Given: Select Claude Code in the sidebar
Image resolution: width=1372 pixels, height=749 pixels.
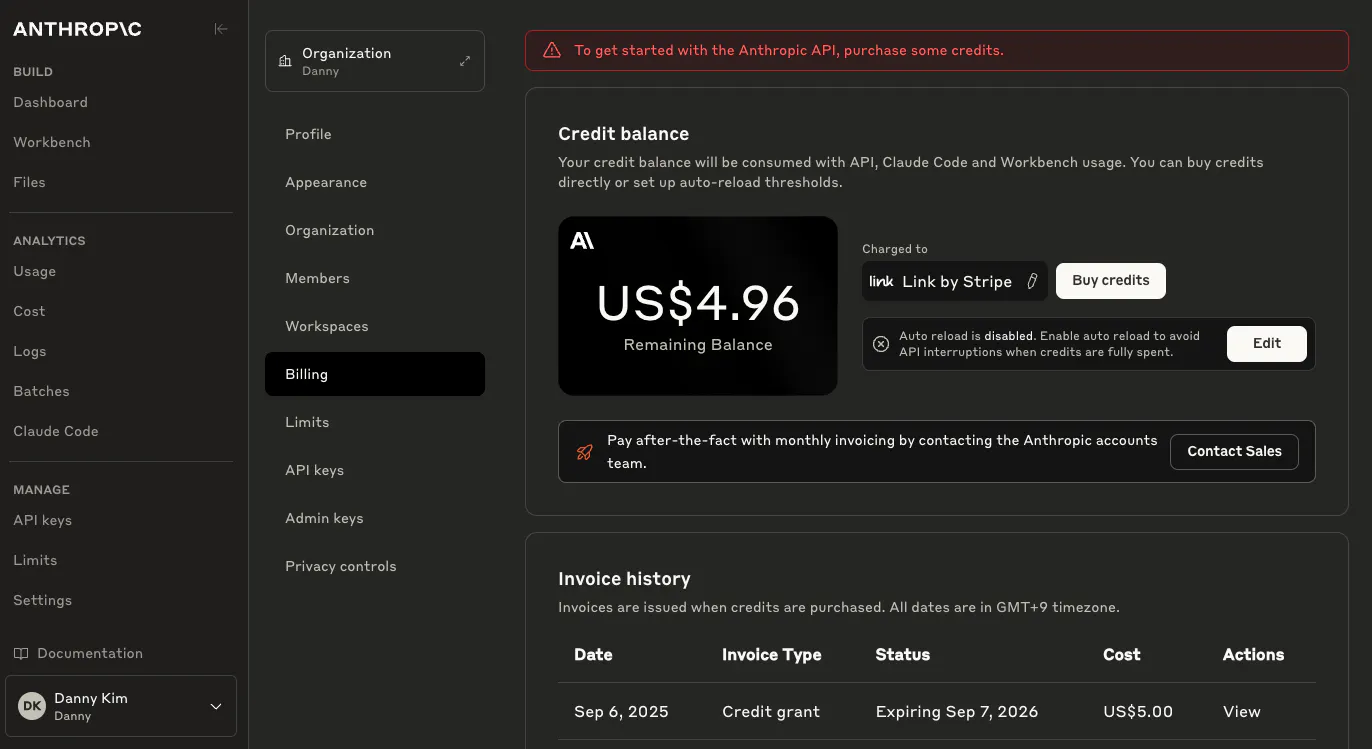Looking at the screenshot, I should 56,431.
